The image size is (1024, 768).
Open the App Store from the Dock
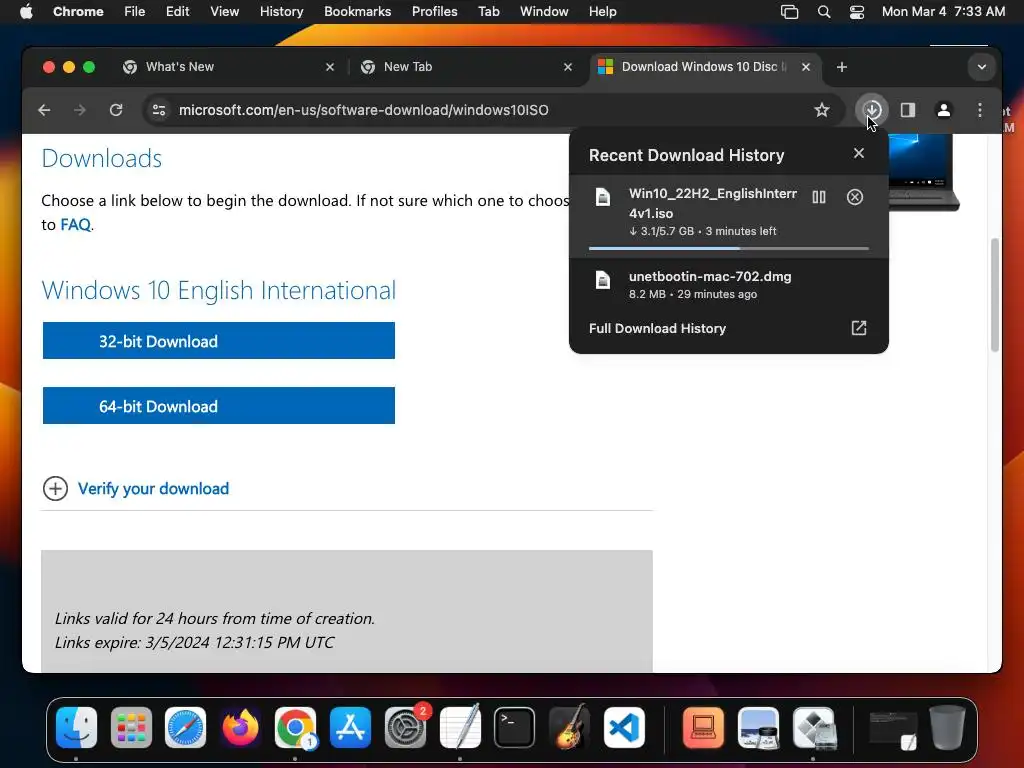click(350, 728)
